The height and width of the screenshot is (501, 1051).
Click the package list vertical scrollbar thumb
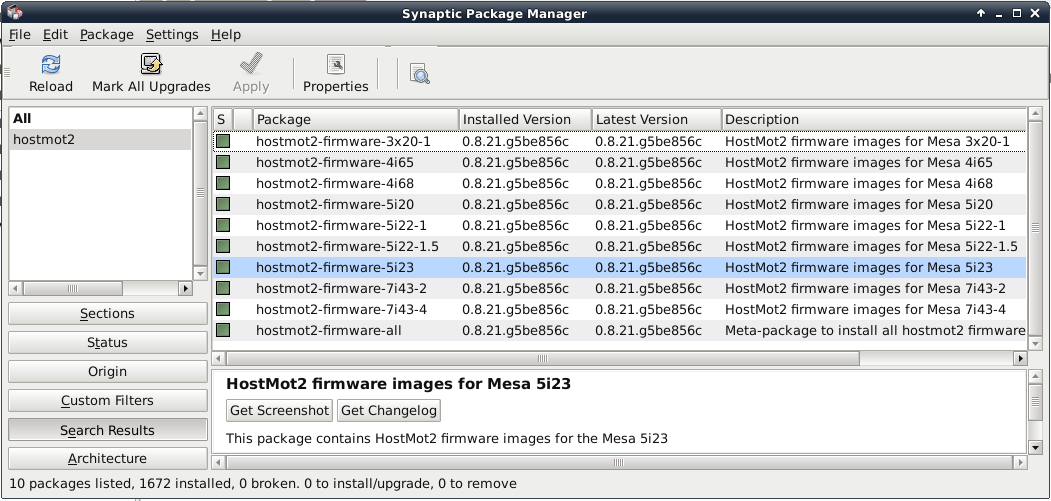tap(1034, 228)
